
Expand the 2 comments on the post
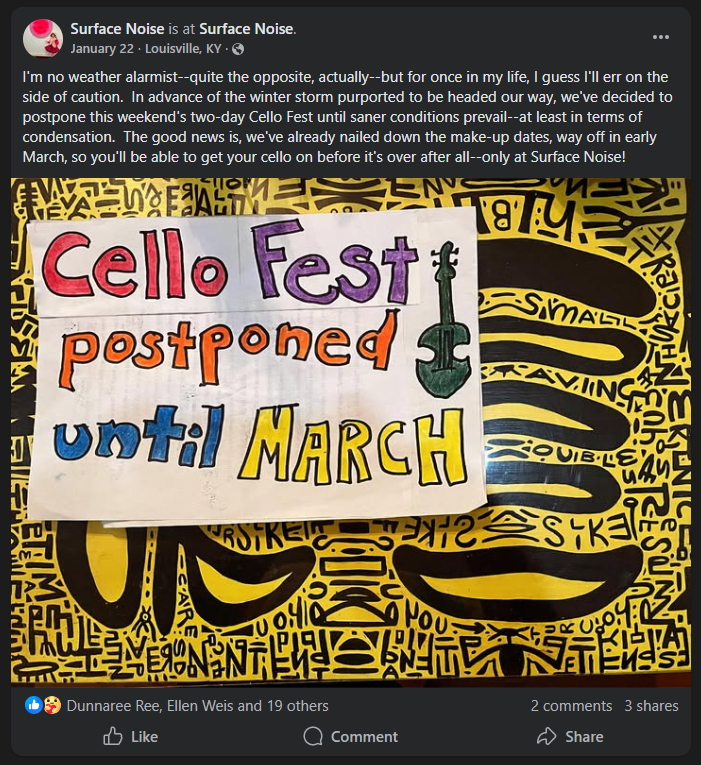tap(571, 705)
